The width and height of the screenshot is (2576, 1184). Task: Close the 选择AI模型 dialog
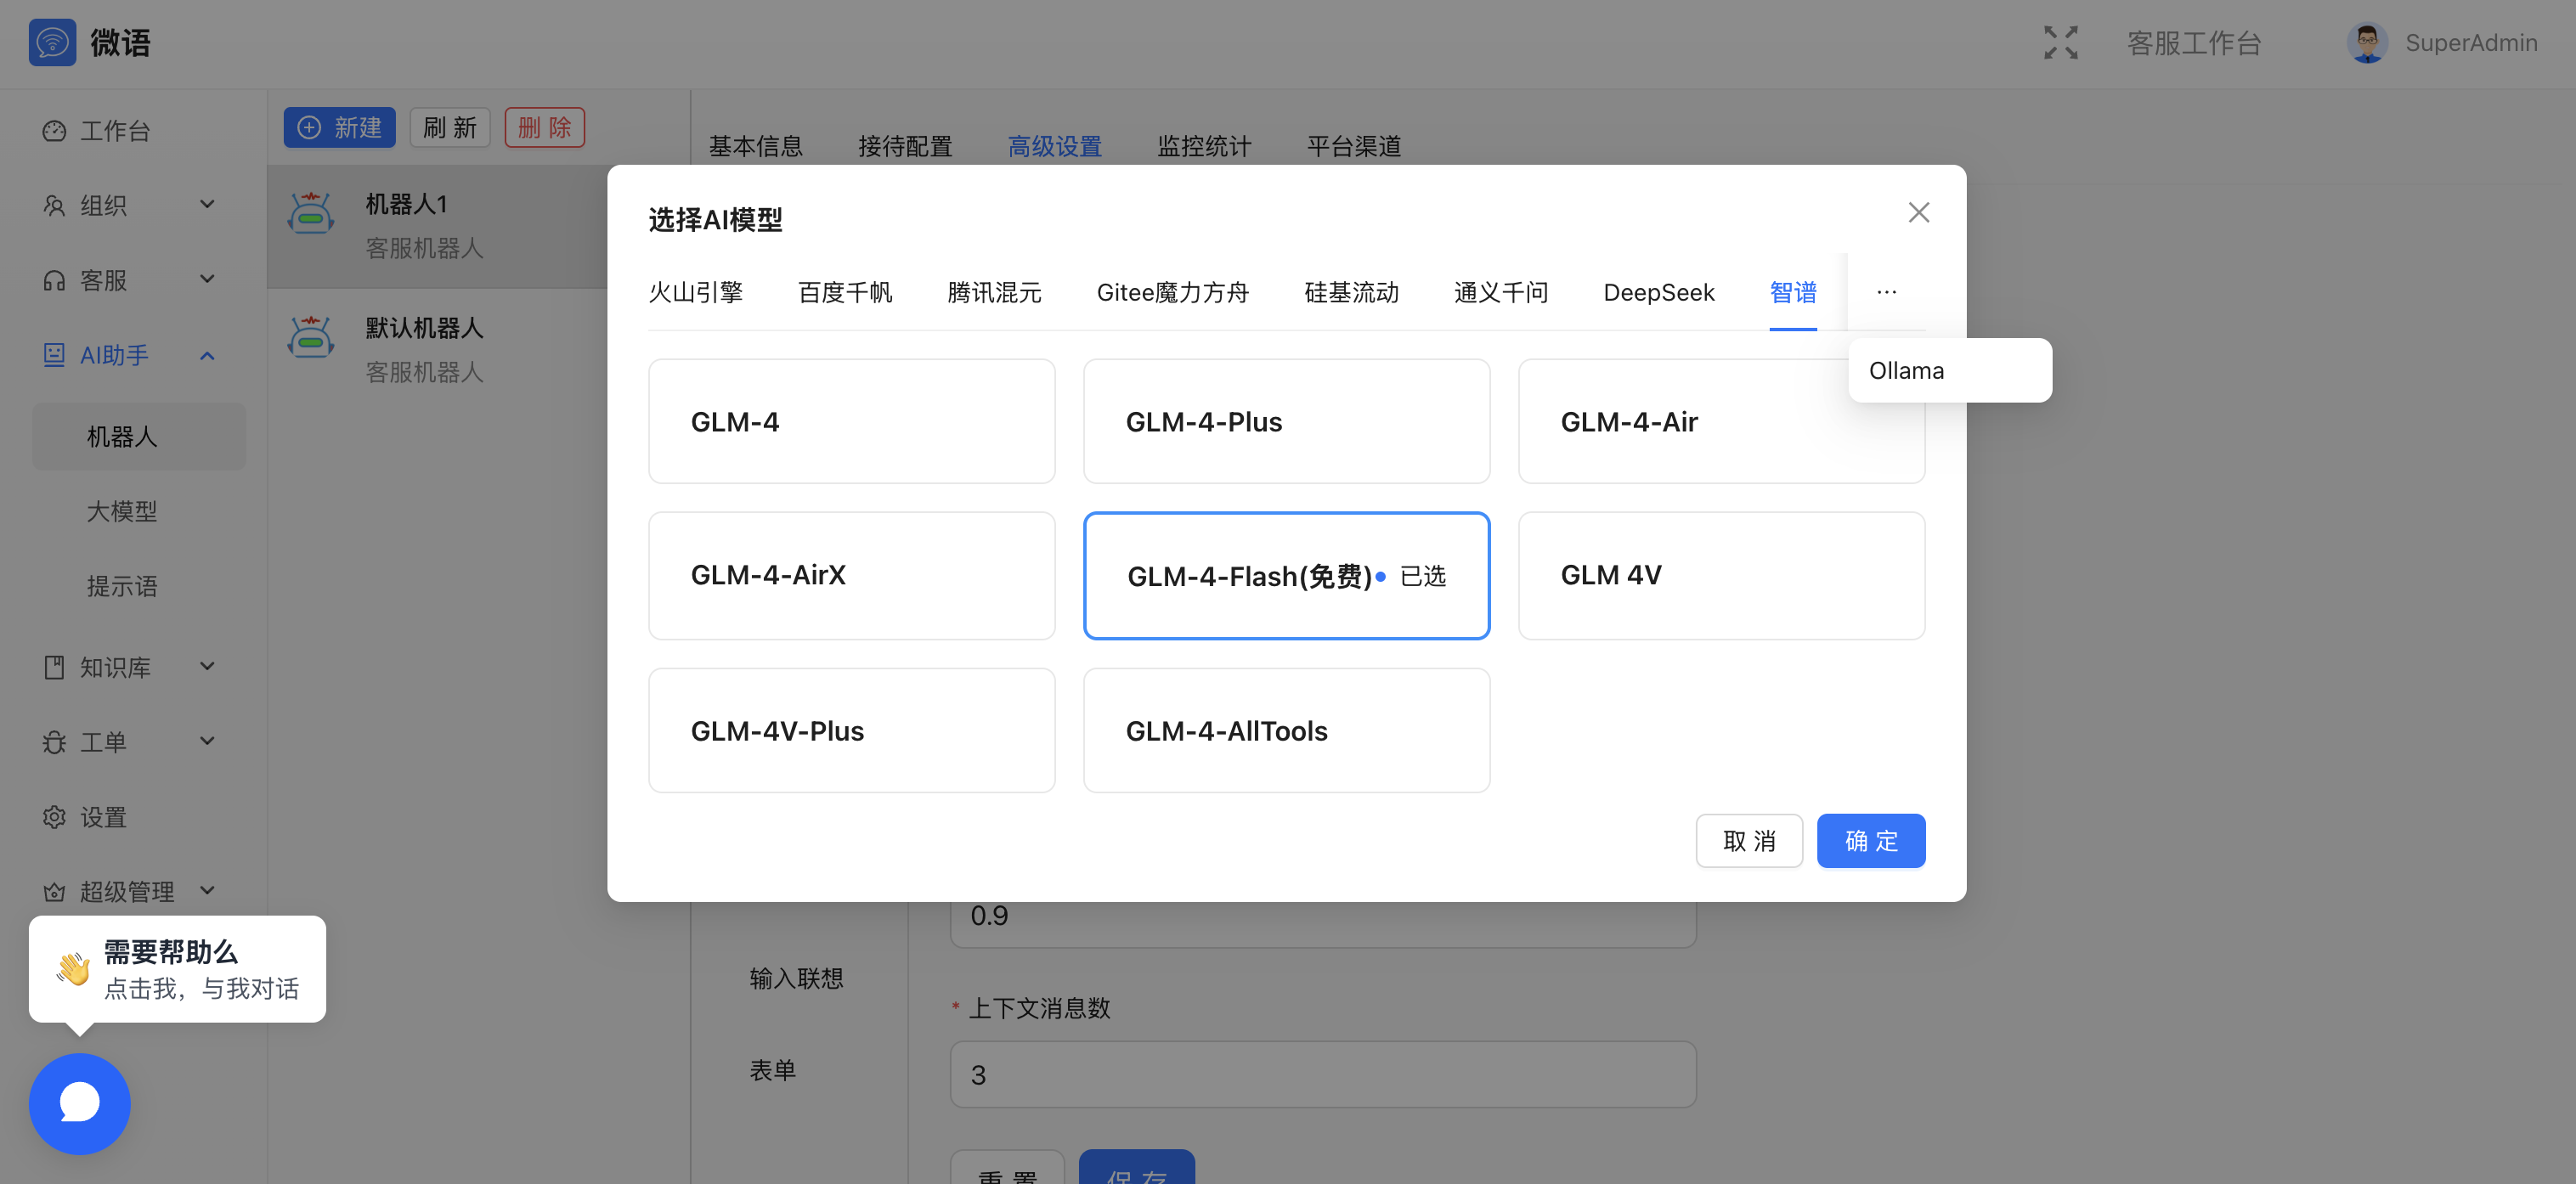(x=1918, y=212)
